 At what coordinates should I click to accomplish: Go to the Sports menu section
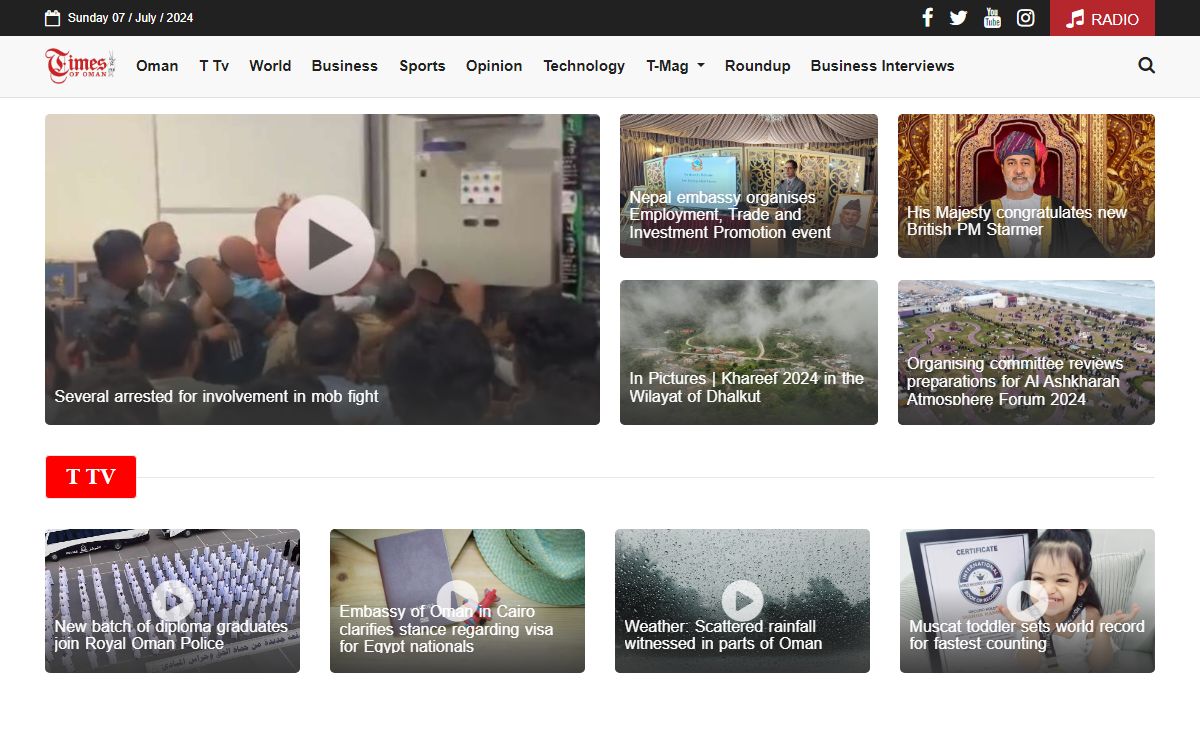(x=422, y=66)
